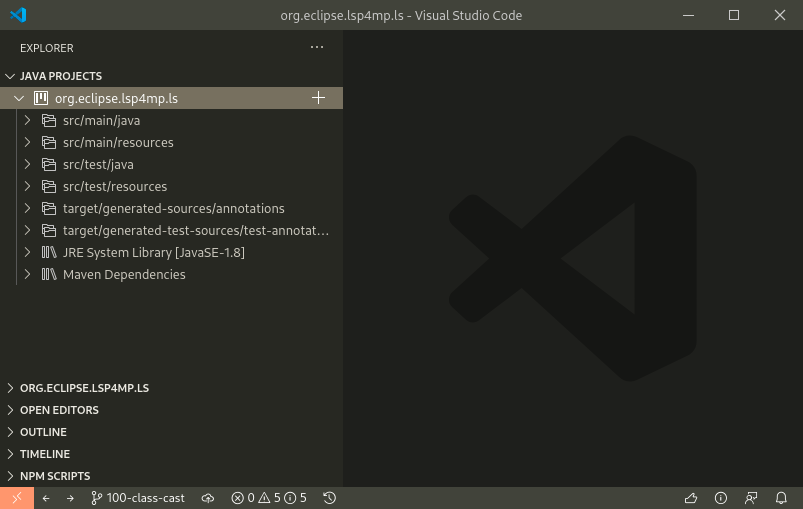Go back using the left arrow in status bar
The image size is (803, 509).
click(x=46, y=498)
